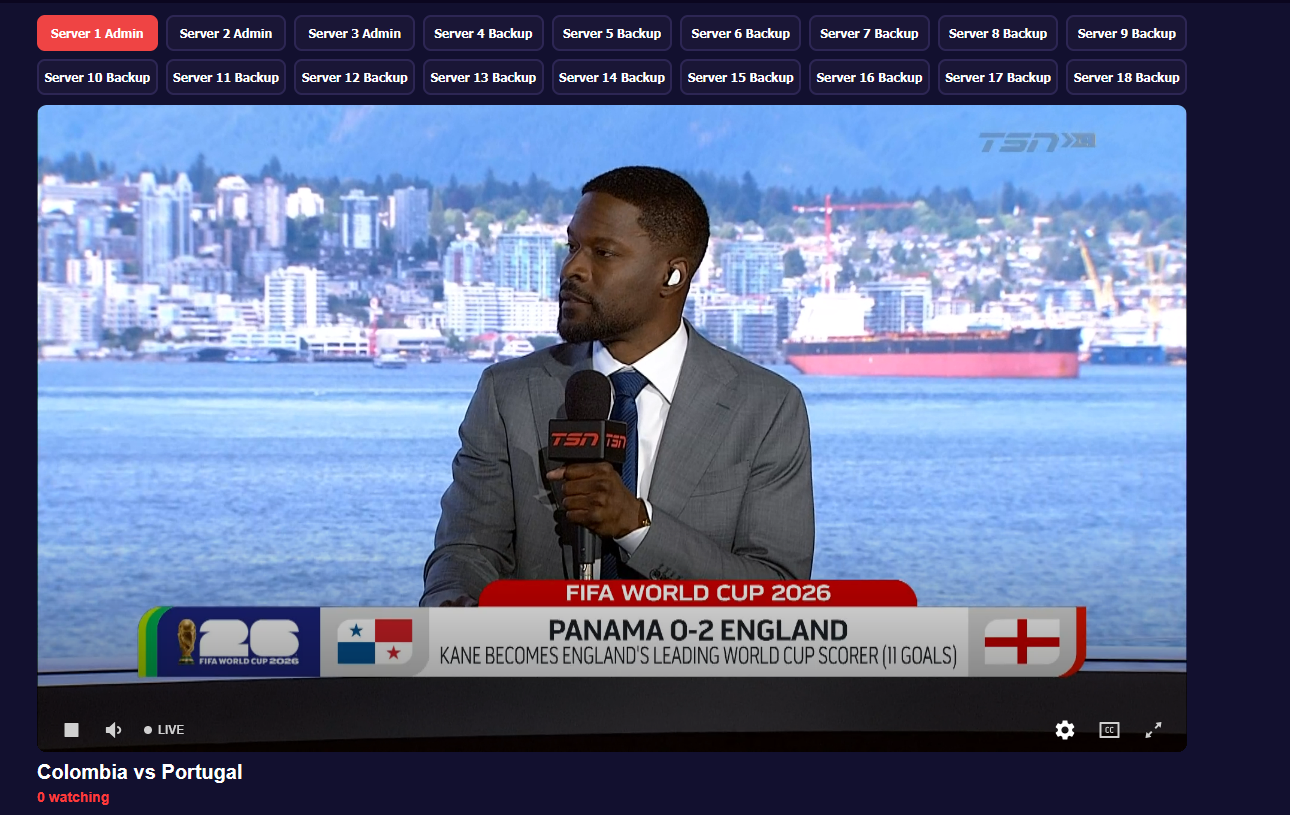Switch to Server 3 Admin
Screen dimensions: 1290x815
(x=355, y=33)
